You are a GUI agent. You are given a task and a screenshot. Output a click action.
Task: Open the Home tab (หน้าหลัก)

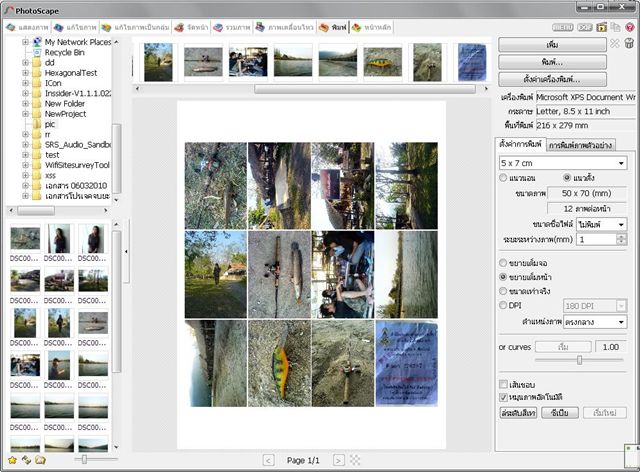[x=371, y=27]
